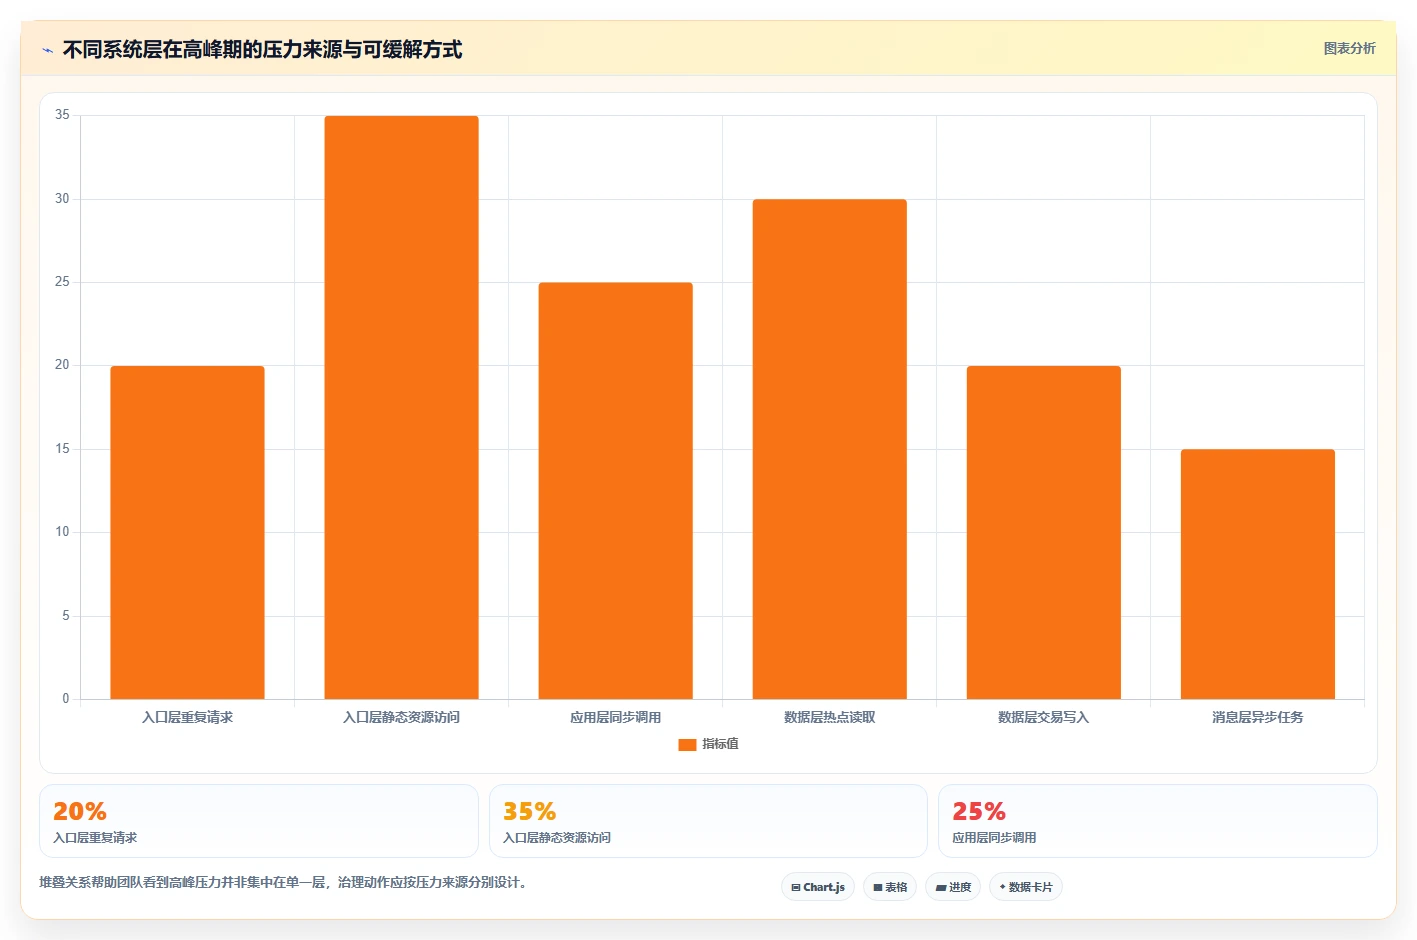Click the 入口层静态资源访问 bar
Image resolution: width=1417 pixels, height=940 pixels.
point(401,407)
